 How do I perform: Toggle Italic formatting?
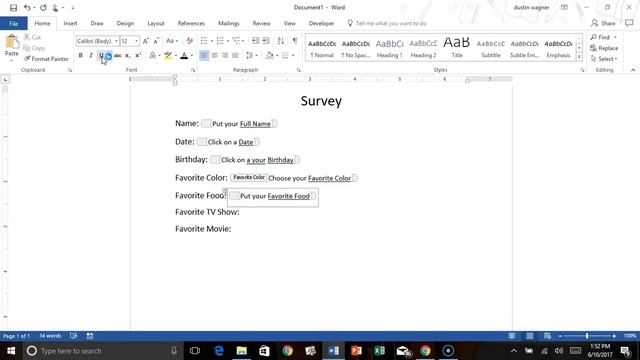tap(91, 56)
